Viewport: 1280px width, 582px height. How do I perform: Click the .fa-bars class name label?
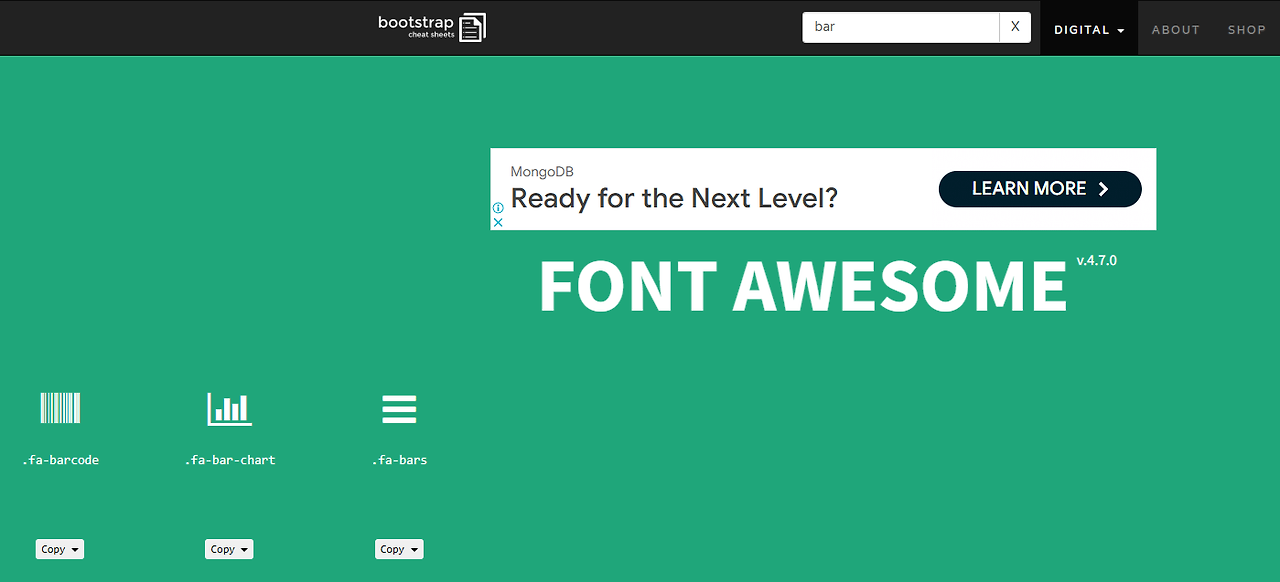399,459
